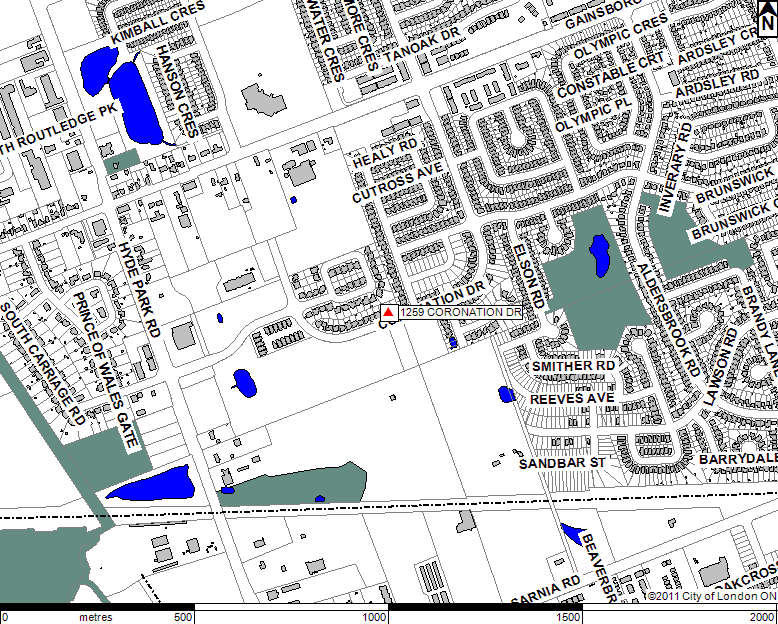
Task: Click the 500 mark on scale bar
Action: [x=184, y=617]
